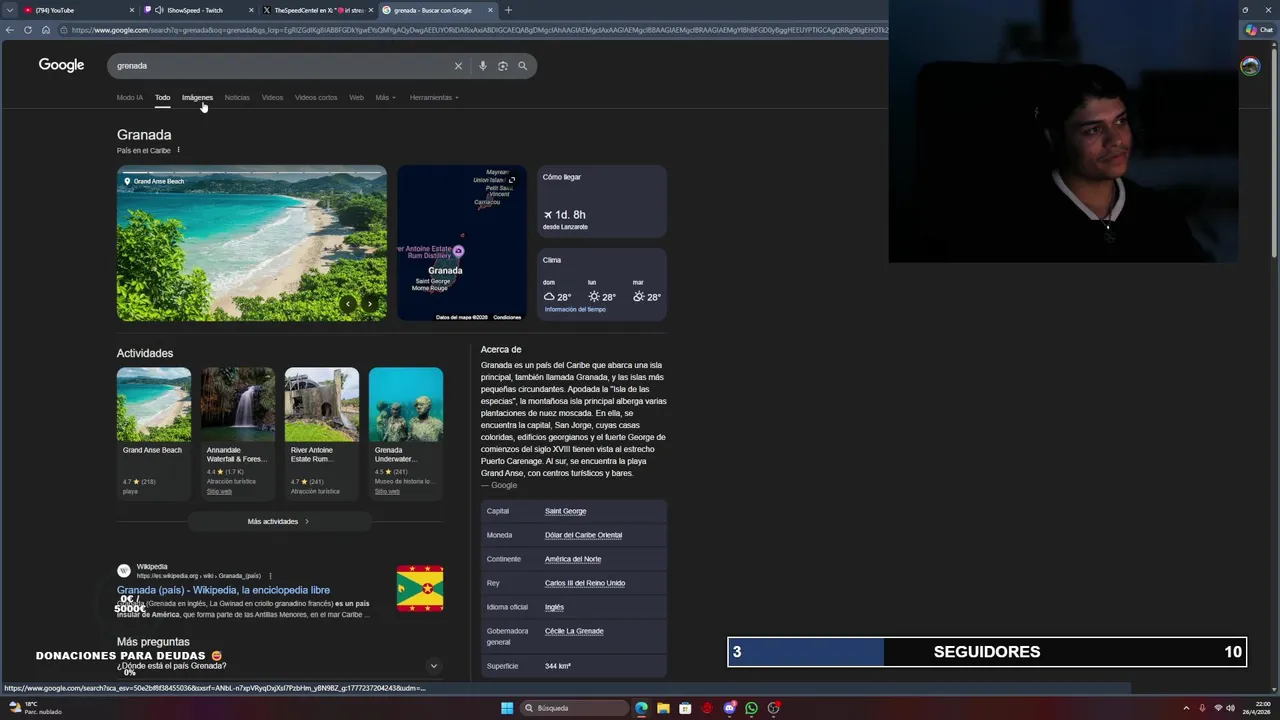The width and height of the screenshot is (1280, 720).
Task: Open the tab list dropdown arrow
Action: click(x=11, y=10)
